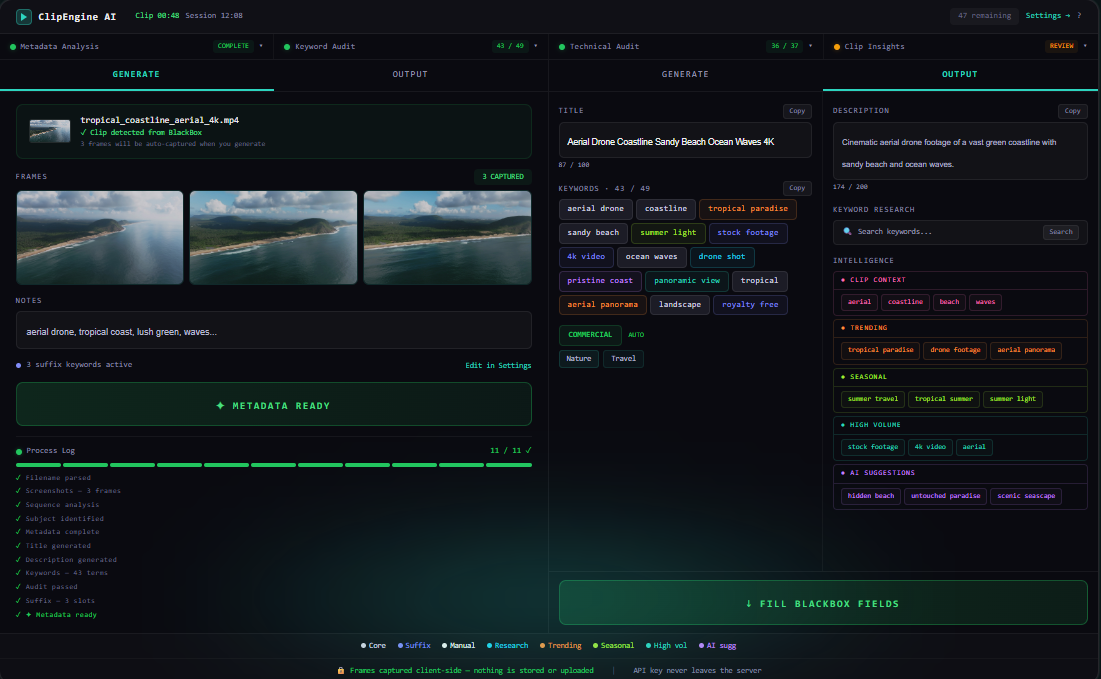1101x679 pixels.
Task: Click the Trending legend dot in footer
Action: (x=542, y=646)
